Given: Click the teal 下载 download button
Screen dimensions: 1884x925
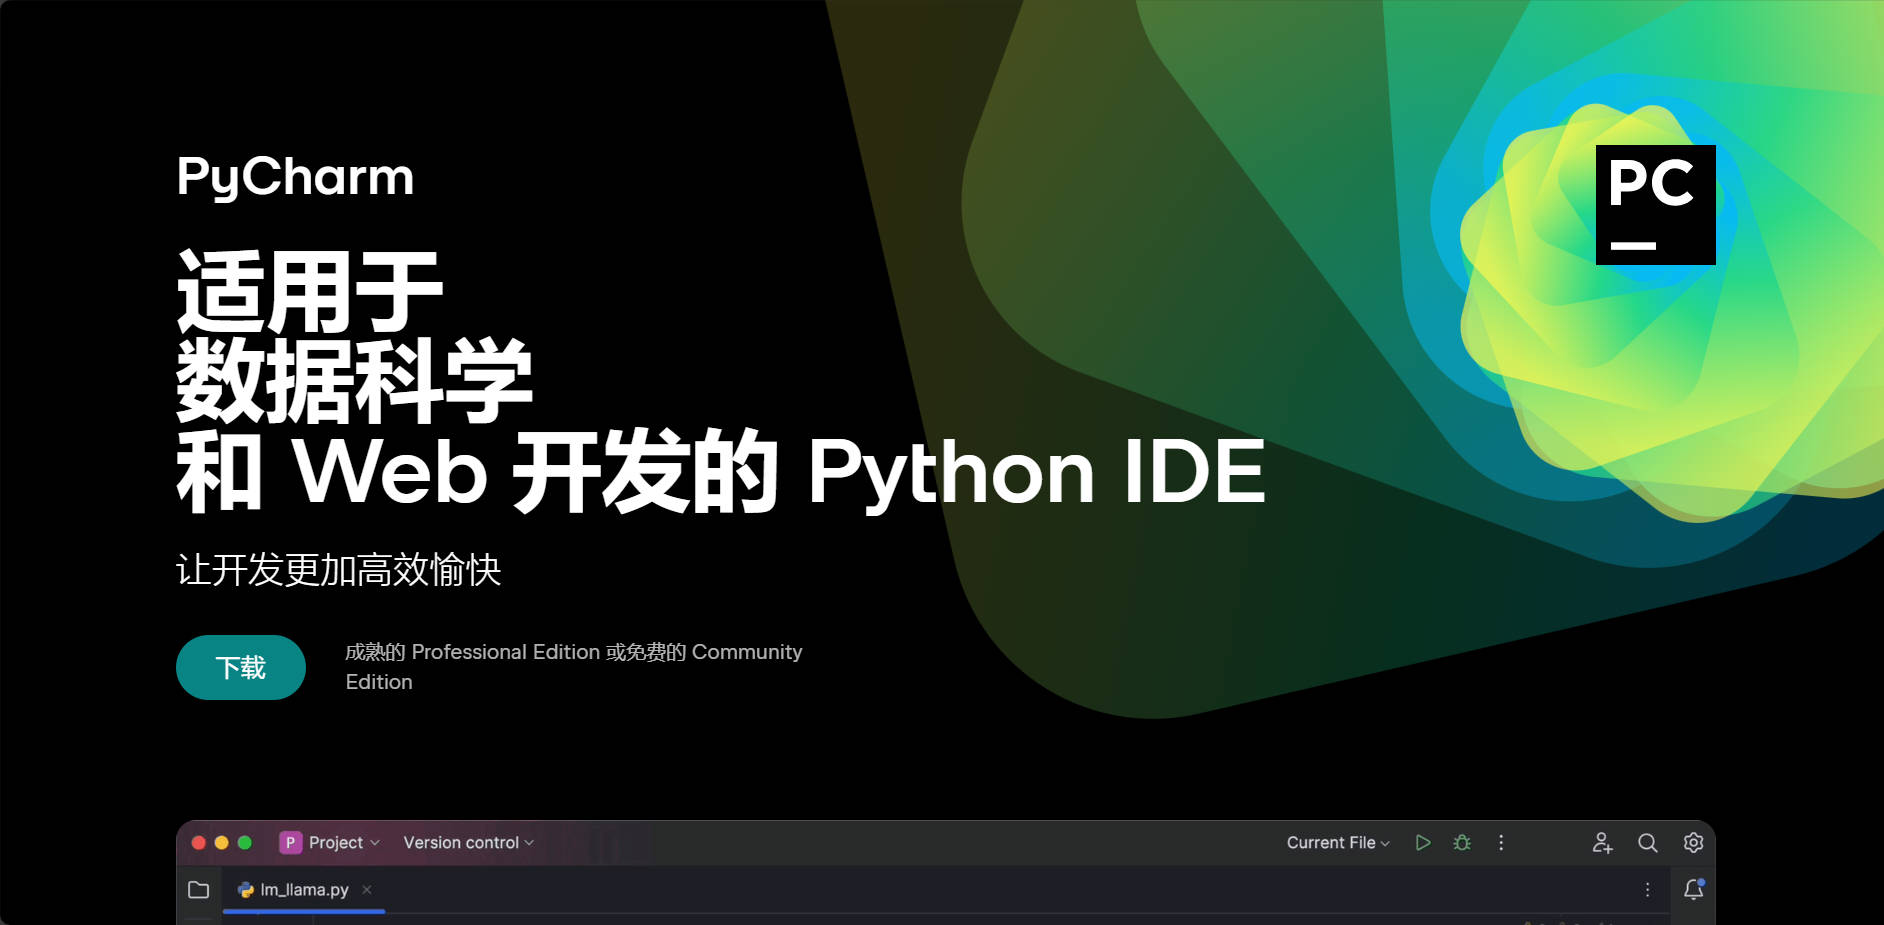Looking at the screenshot, I should [x=241, y=667].
